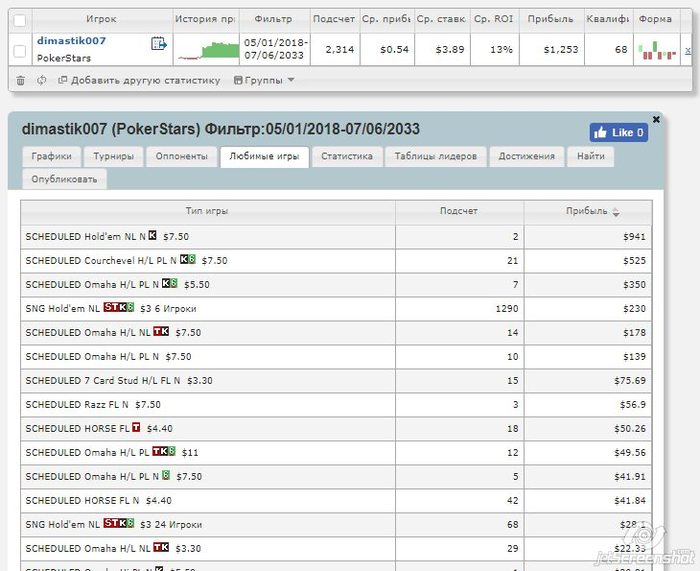700x571 pixels.
Task: Sort by the Прибыль column arrow icon
Action: tap(616, 213)
